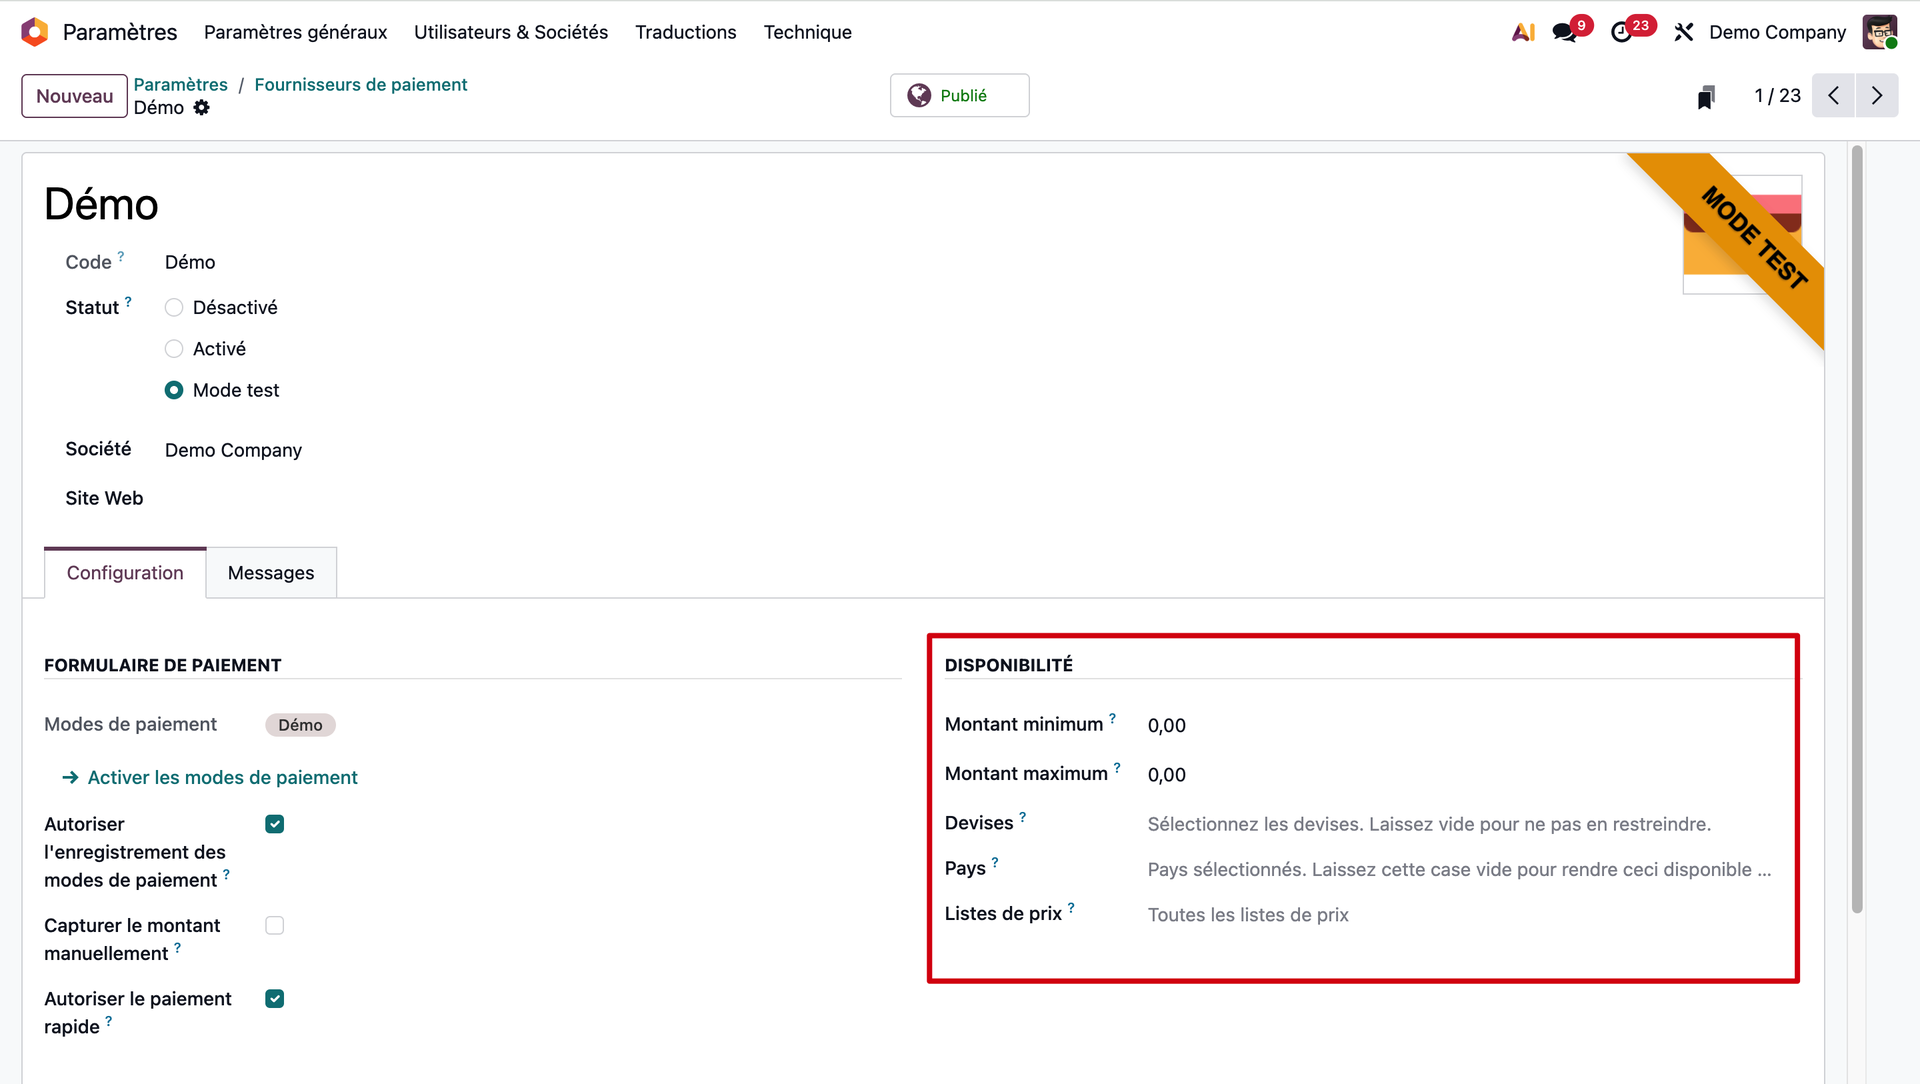Go to the previous record arrow

pyautogui.click(x=1833, y=95)
